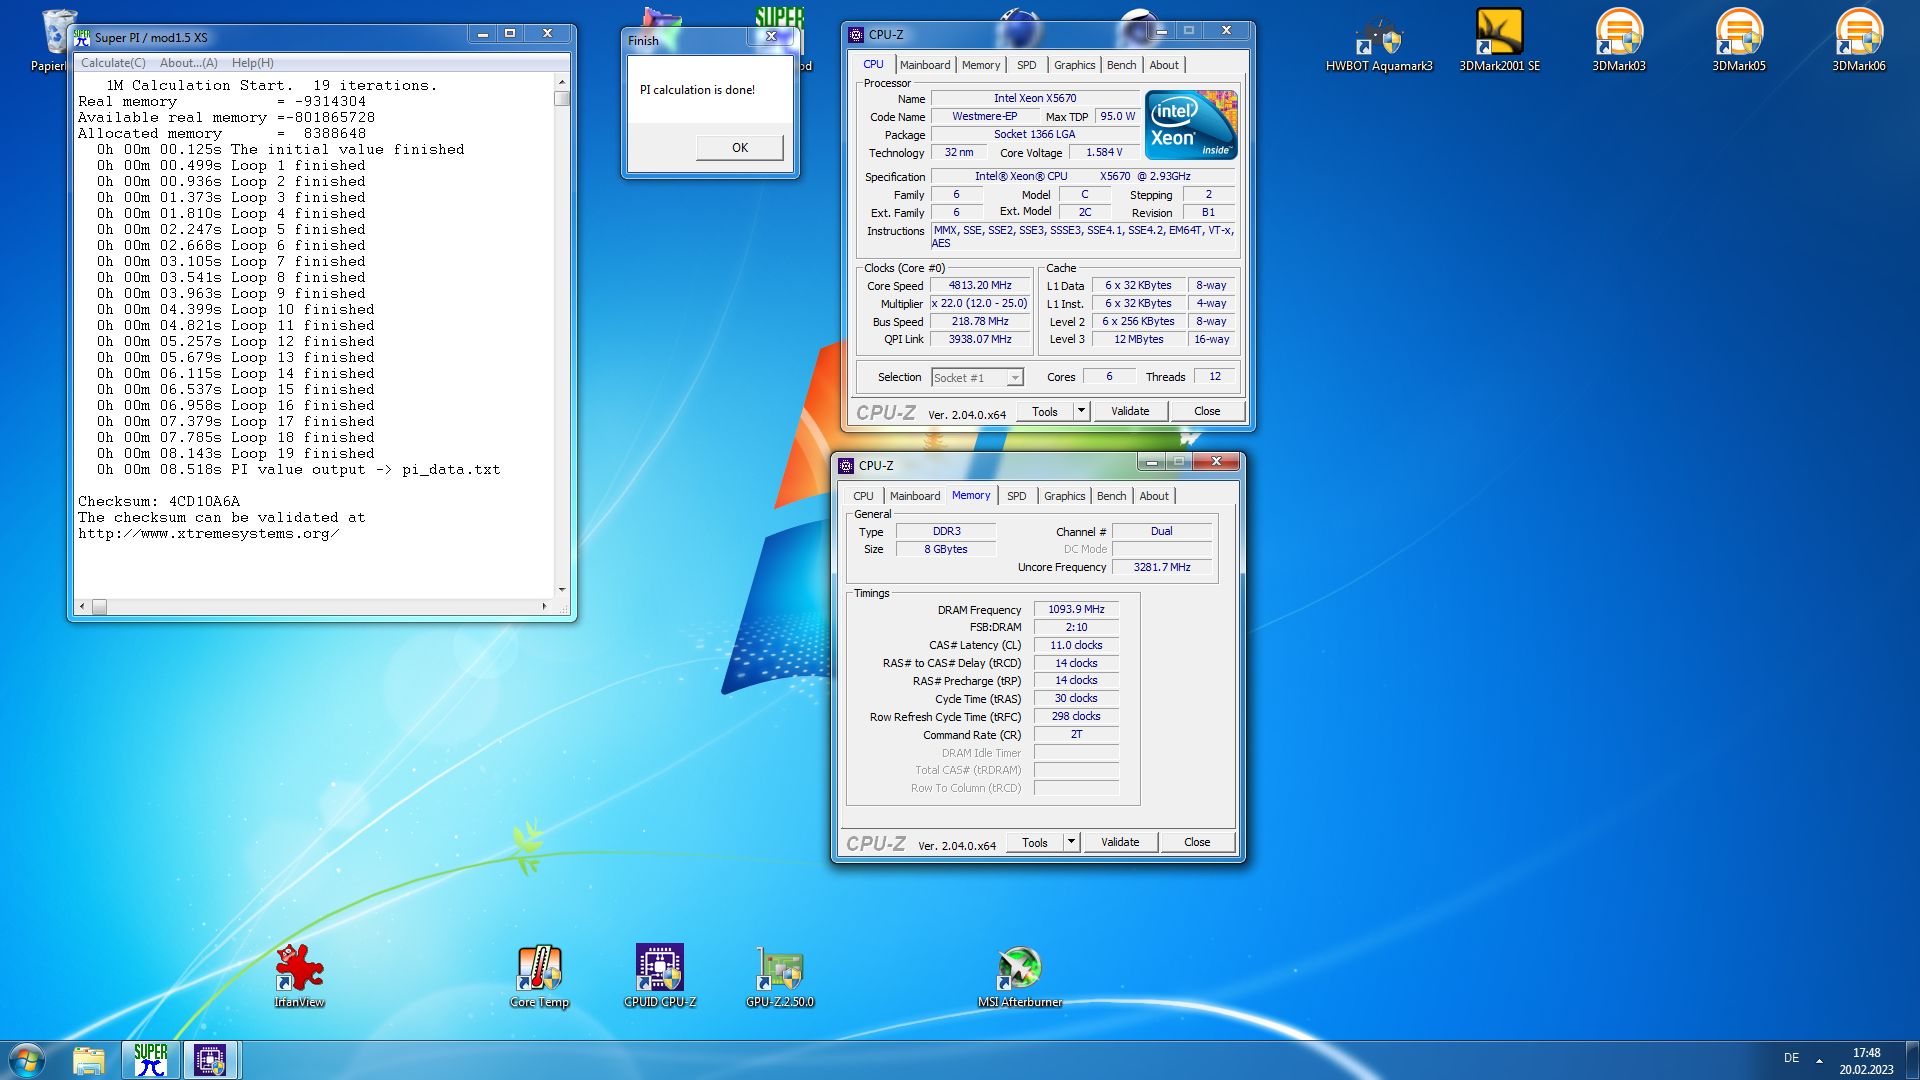Open MSI Afterburner desktop icon
This screenshot has width=1920, height=1080.
tap(1019, 976)
